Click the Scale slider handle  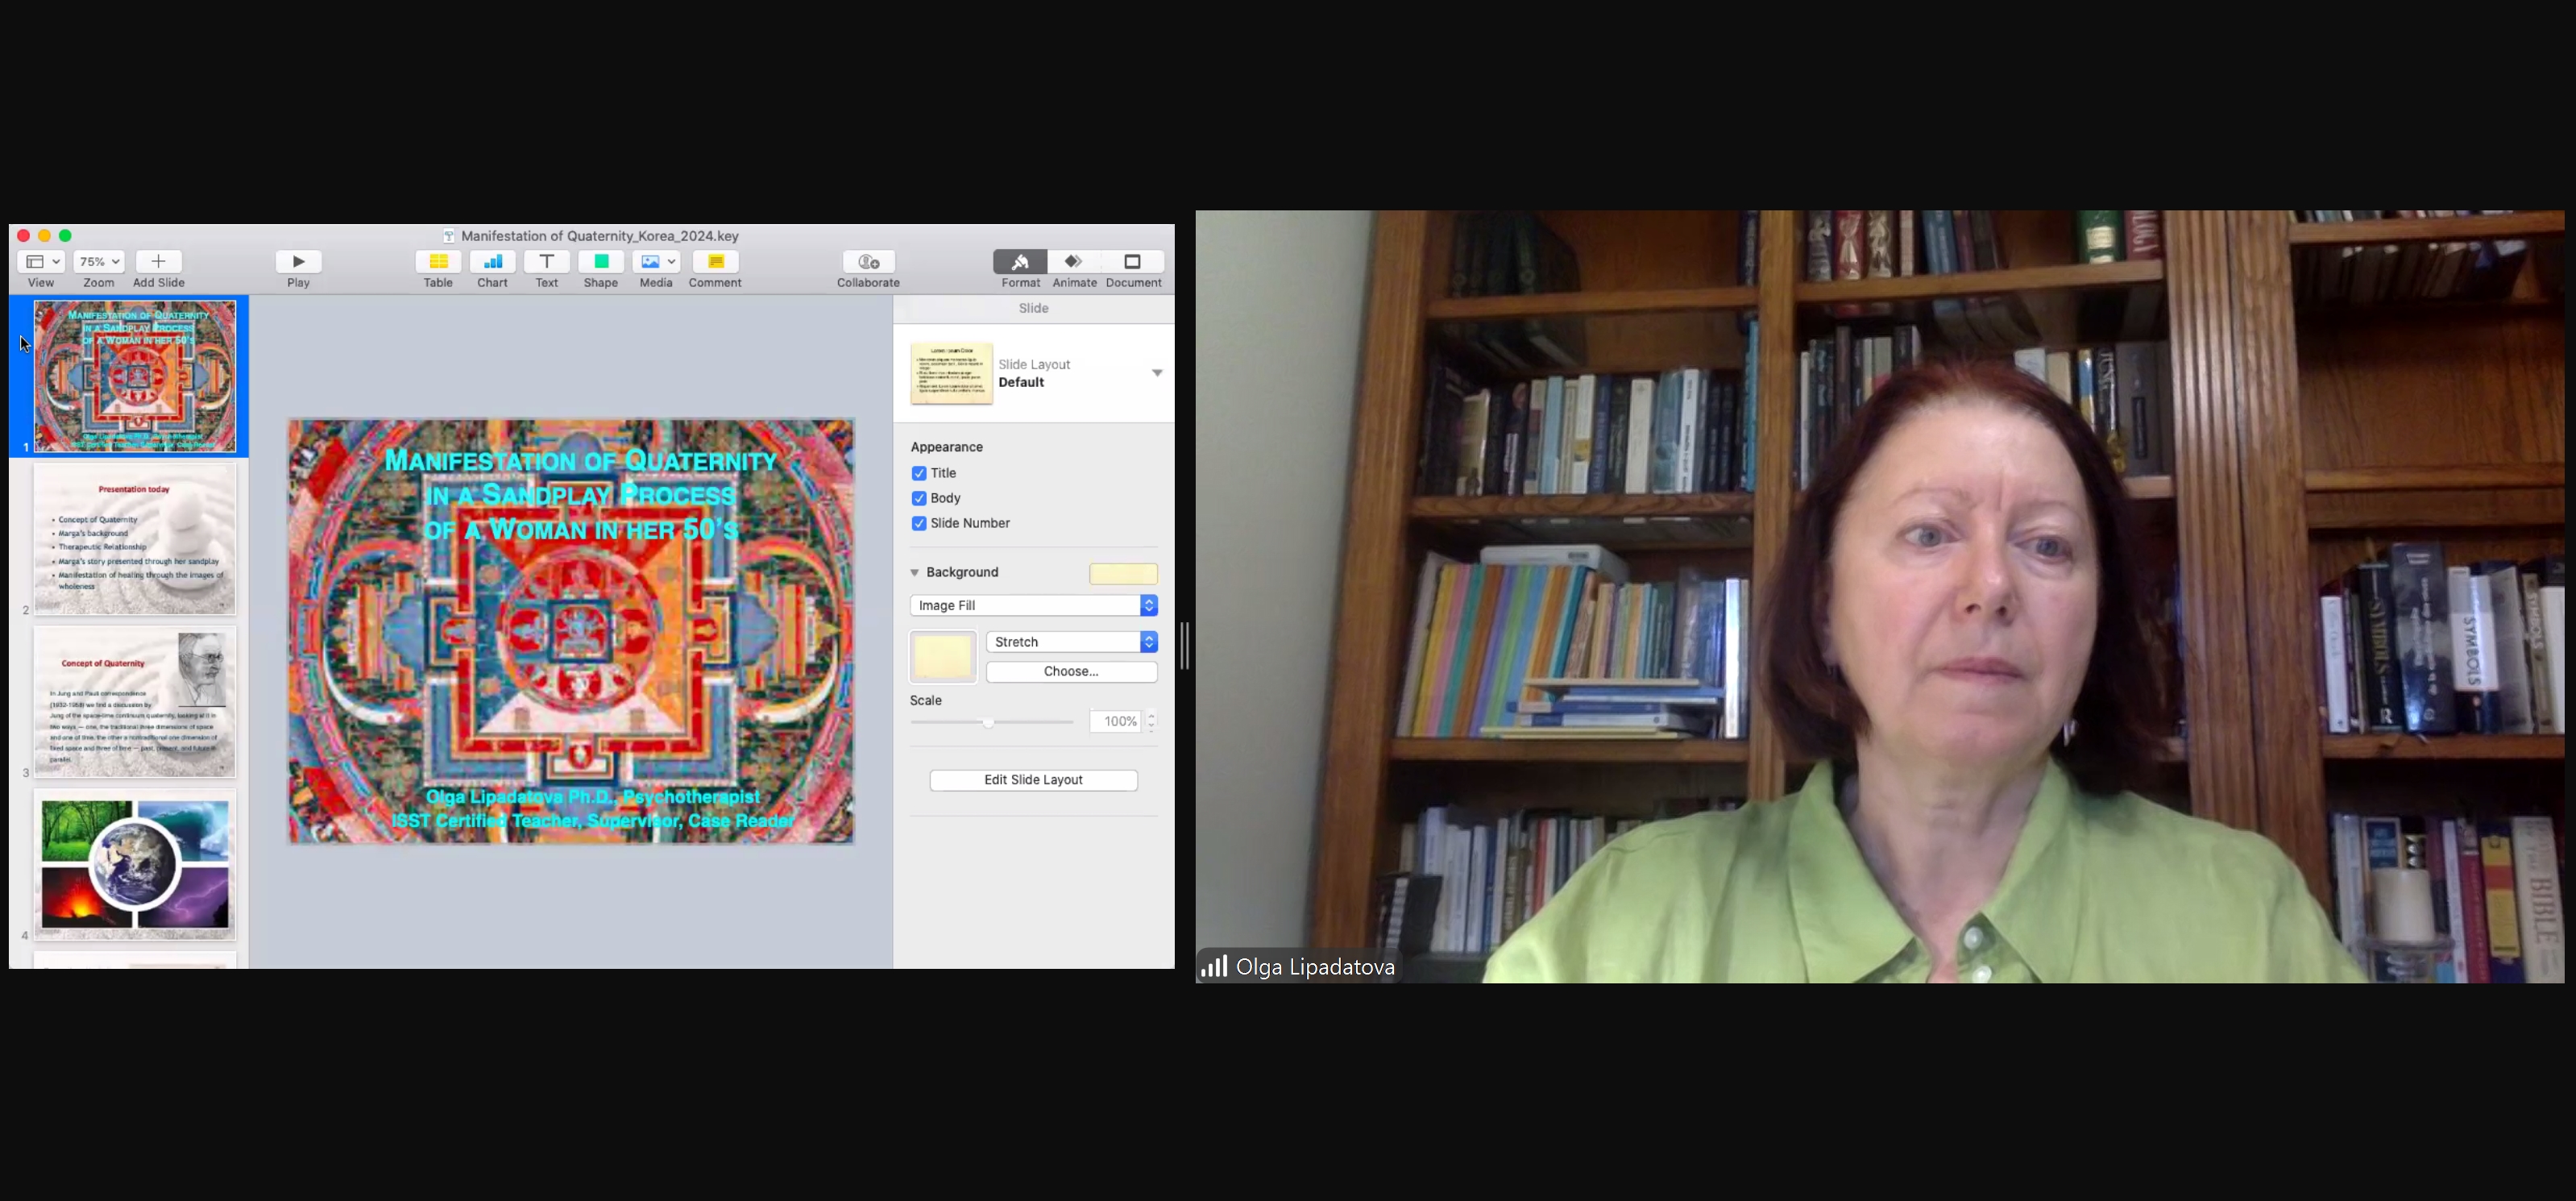tap(988, 722)
